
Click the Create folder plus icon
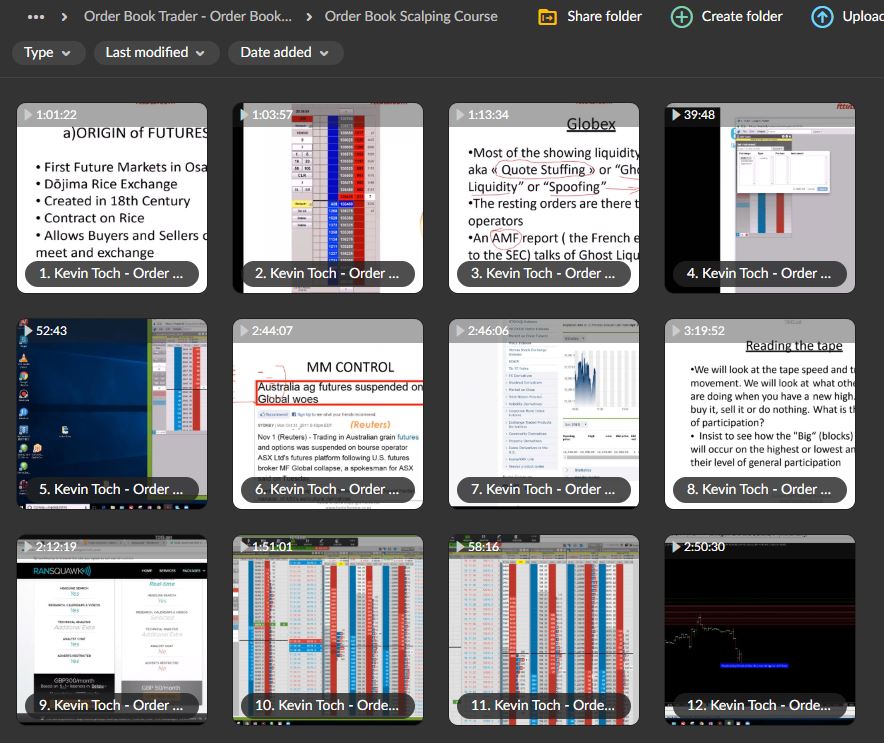tap(681, 17)
